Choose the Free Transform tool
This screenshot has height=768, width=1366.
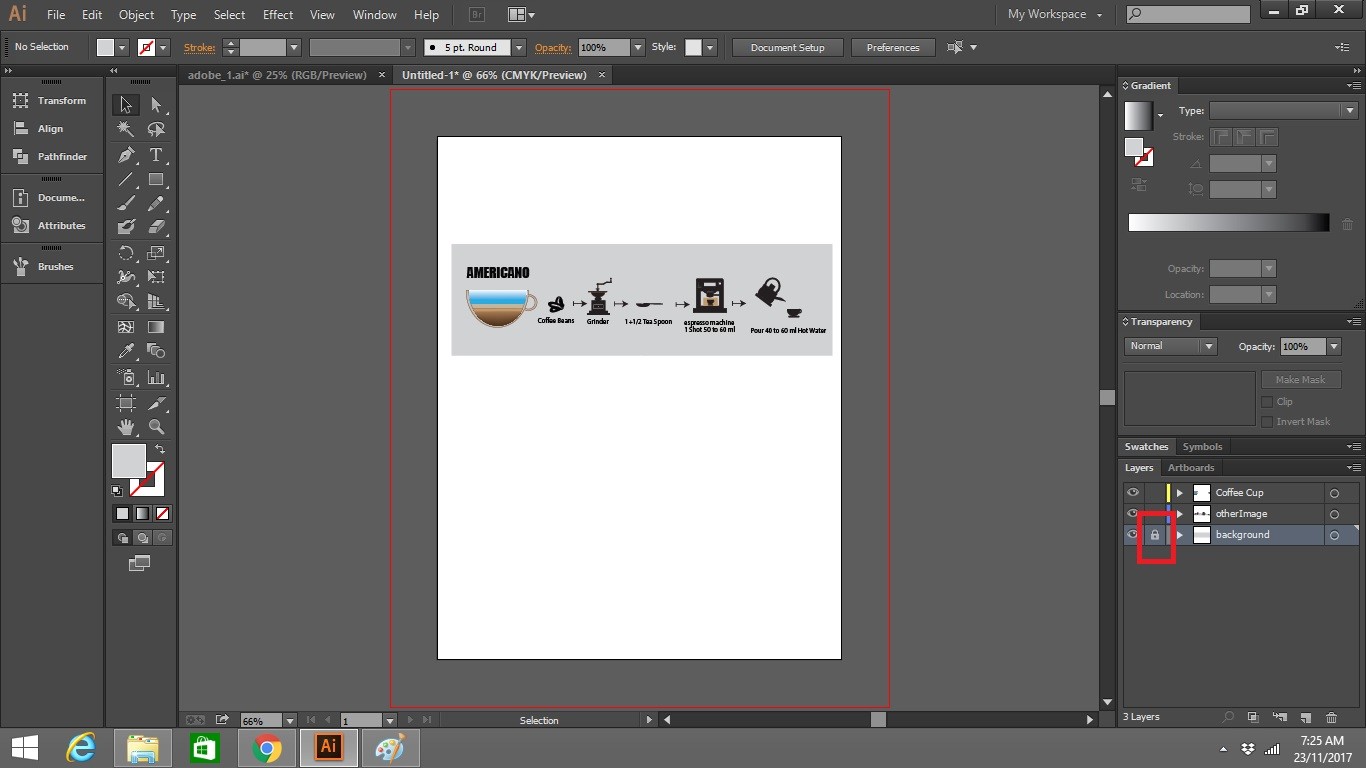click(x=156, y=277)
